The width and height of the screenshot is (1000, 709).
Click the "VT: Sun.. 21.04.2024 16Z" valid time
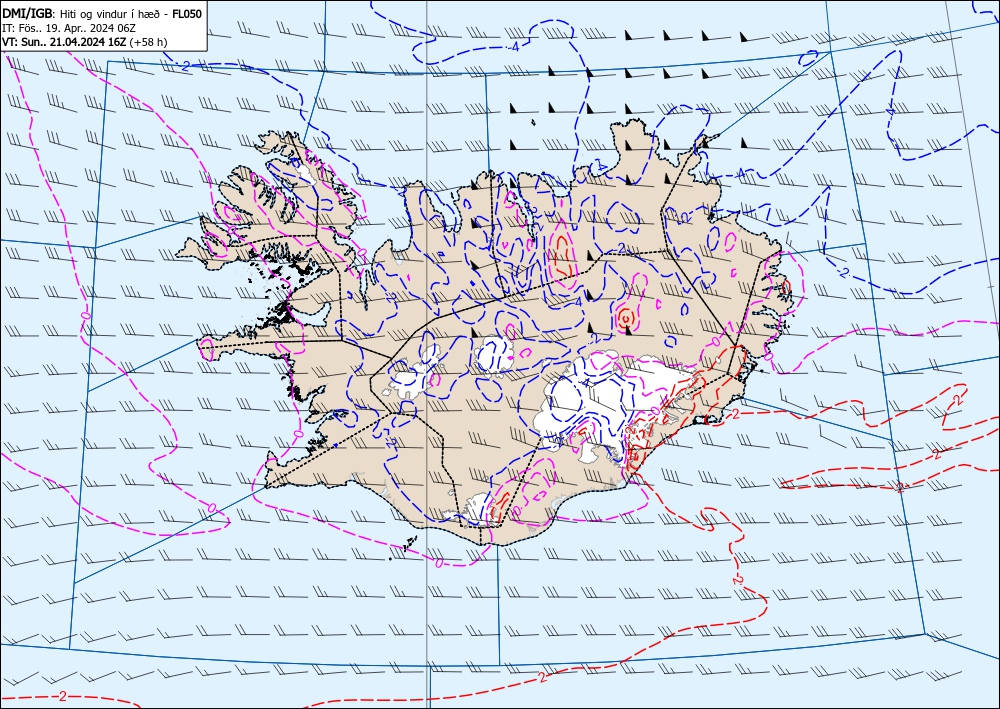click(64, 42)
